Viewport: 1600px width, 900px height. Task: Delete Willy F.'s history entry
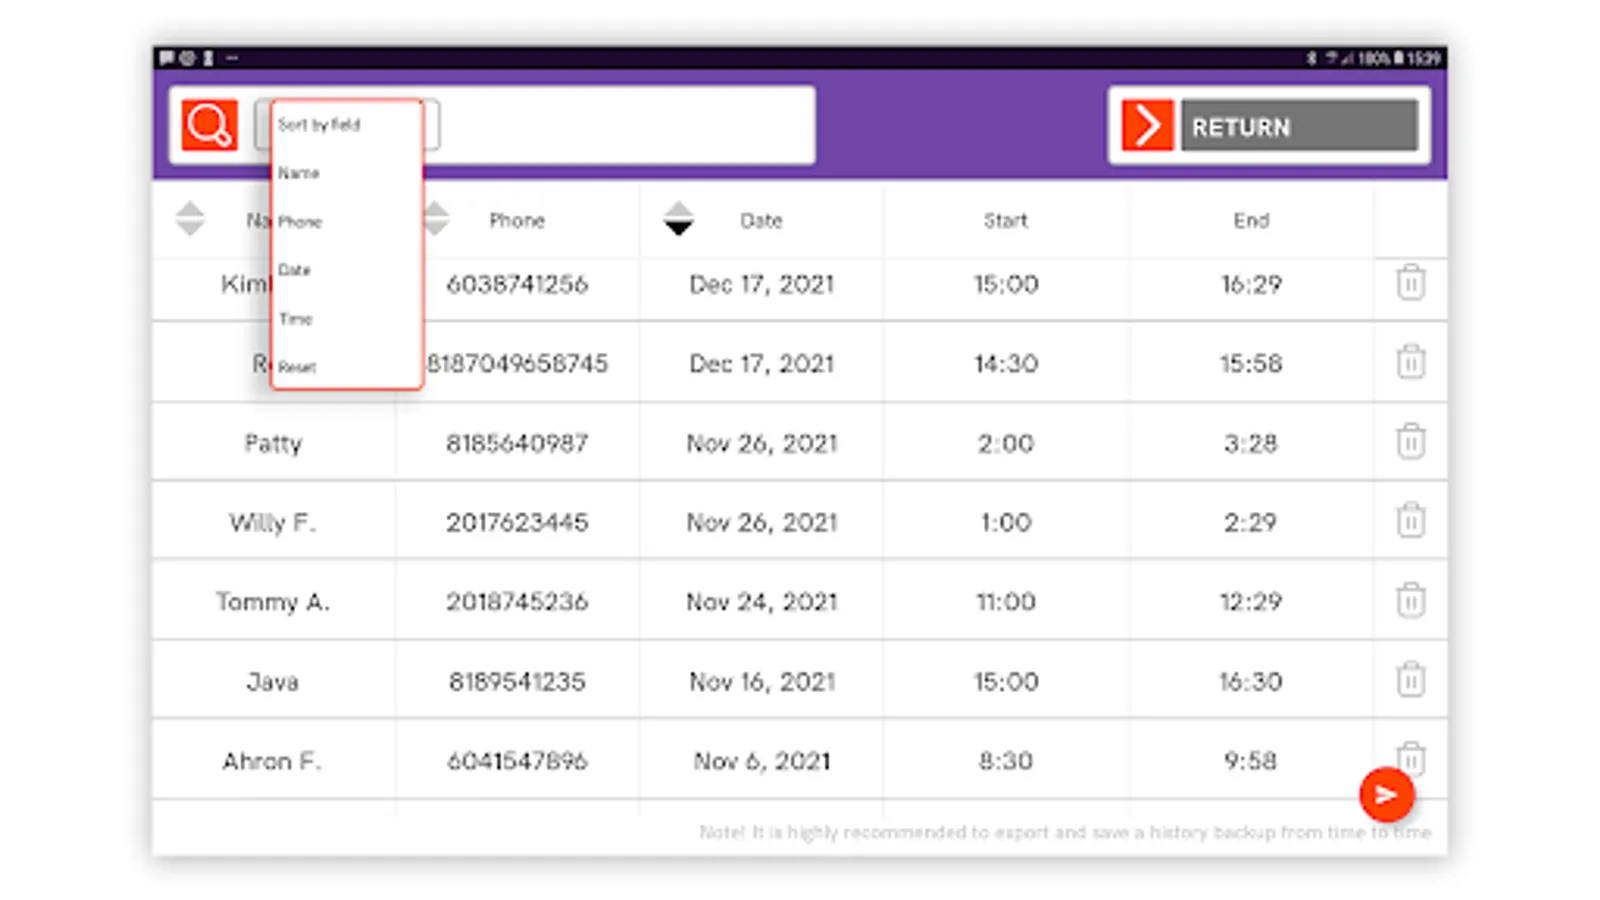point(1410,521)
